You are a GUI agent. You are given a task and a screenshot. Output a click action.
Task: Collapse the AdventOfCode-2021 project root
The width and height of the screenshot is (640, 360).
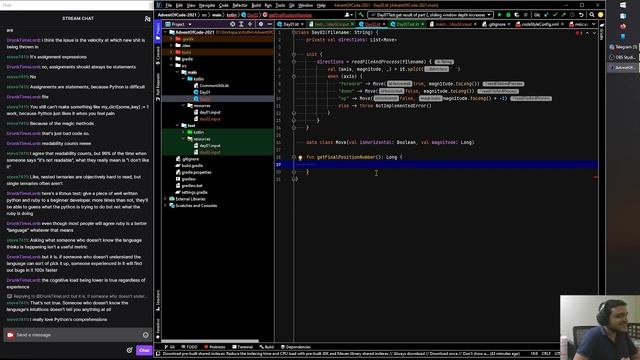tap(166, 32)
